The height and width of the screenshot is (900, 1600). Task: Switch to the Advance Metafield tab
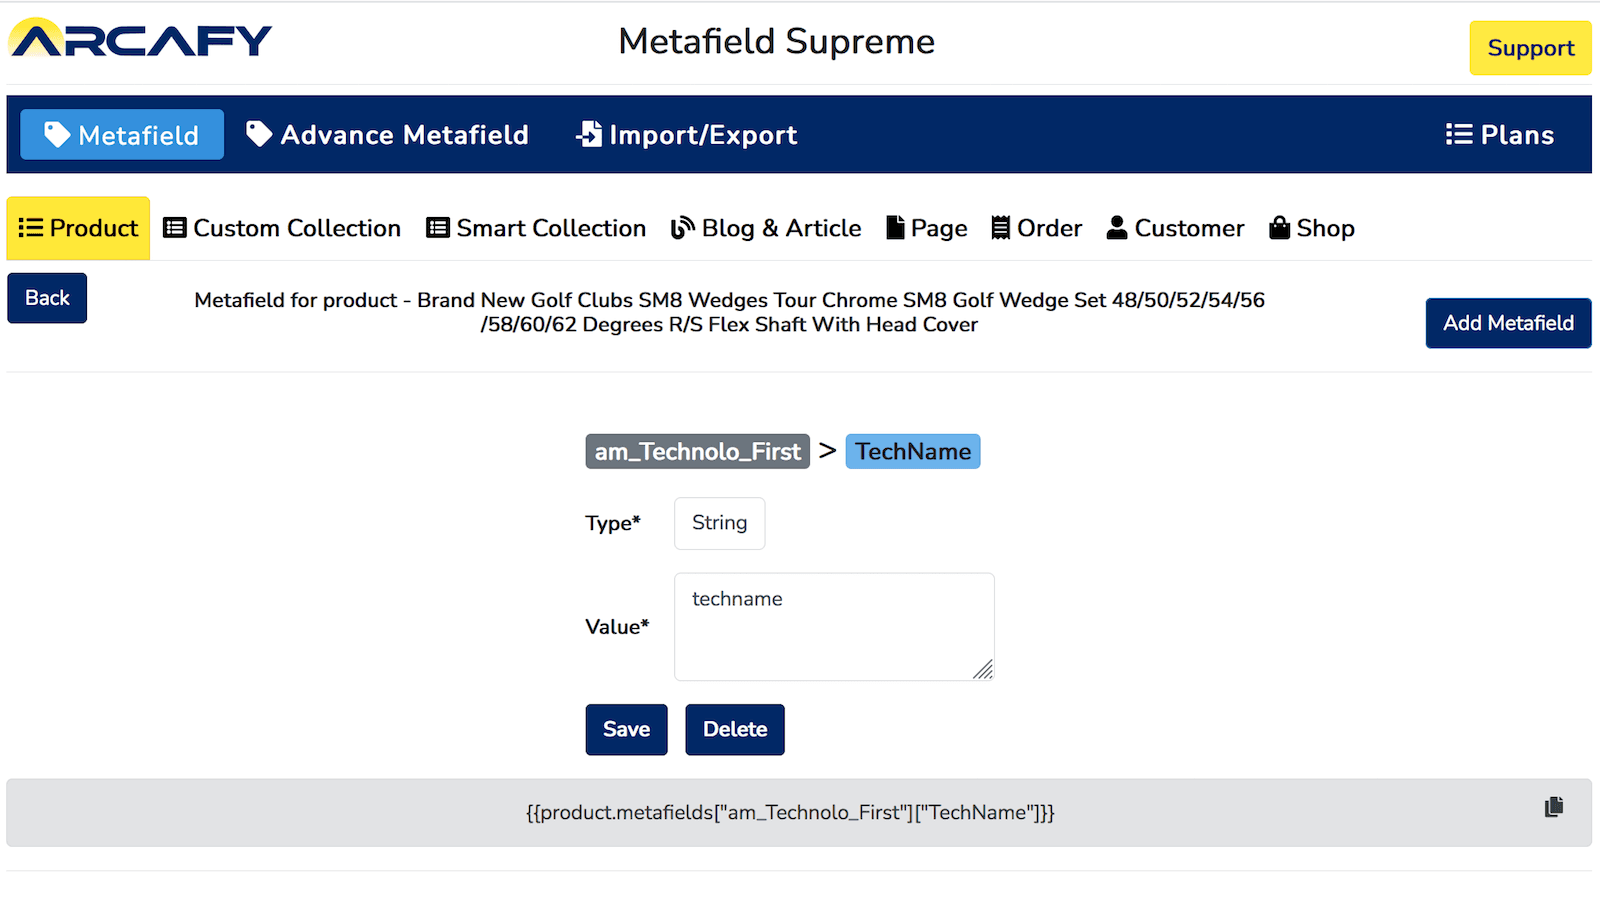tap(387, 134)
